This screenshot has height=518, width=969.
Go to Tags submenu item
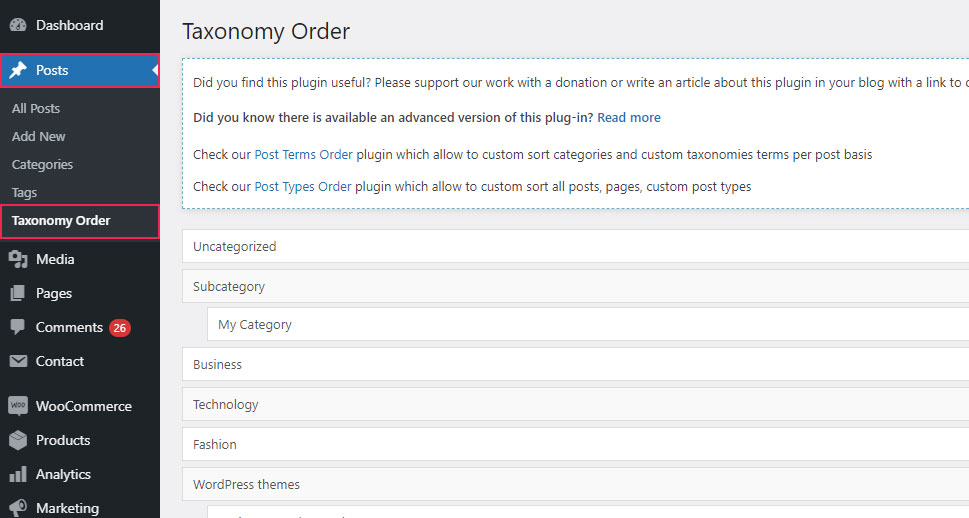click(x=24, y=192)
